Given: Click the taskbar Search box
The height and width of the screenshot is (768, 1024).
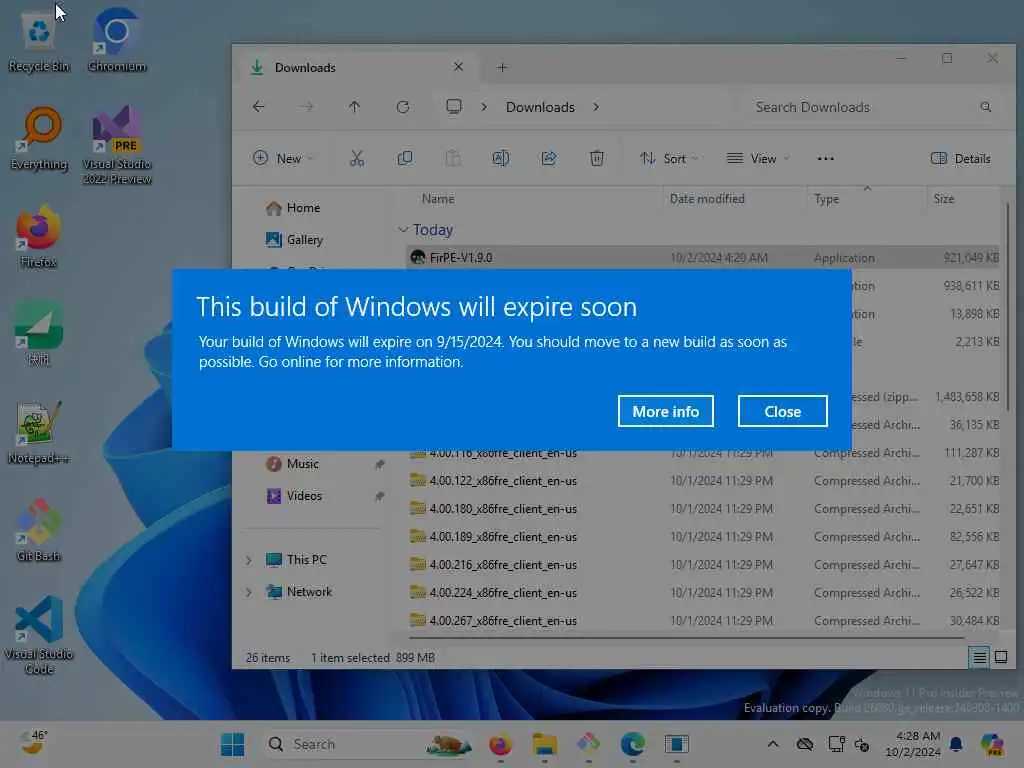Looking at the screenshot, I should click(368, 744).
